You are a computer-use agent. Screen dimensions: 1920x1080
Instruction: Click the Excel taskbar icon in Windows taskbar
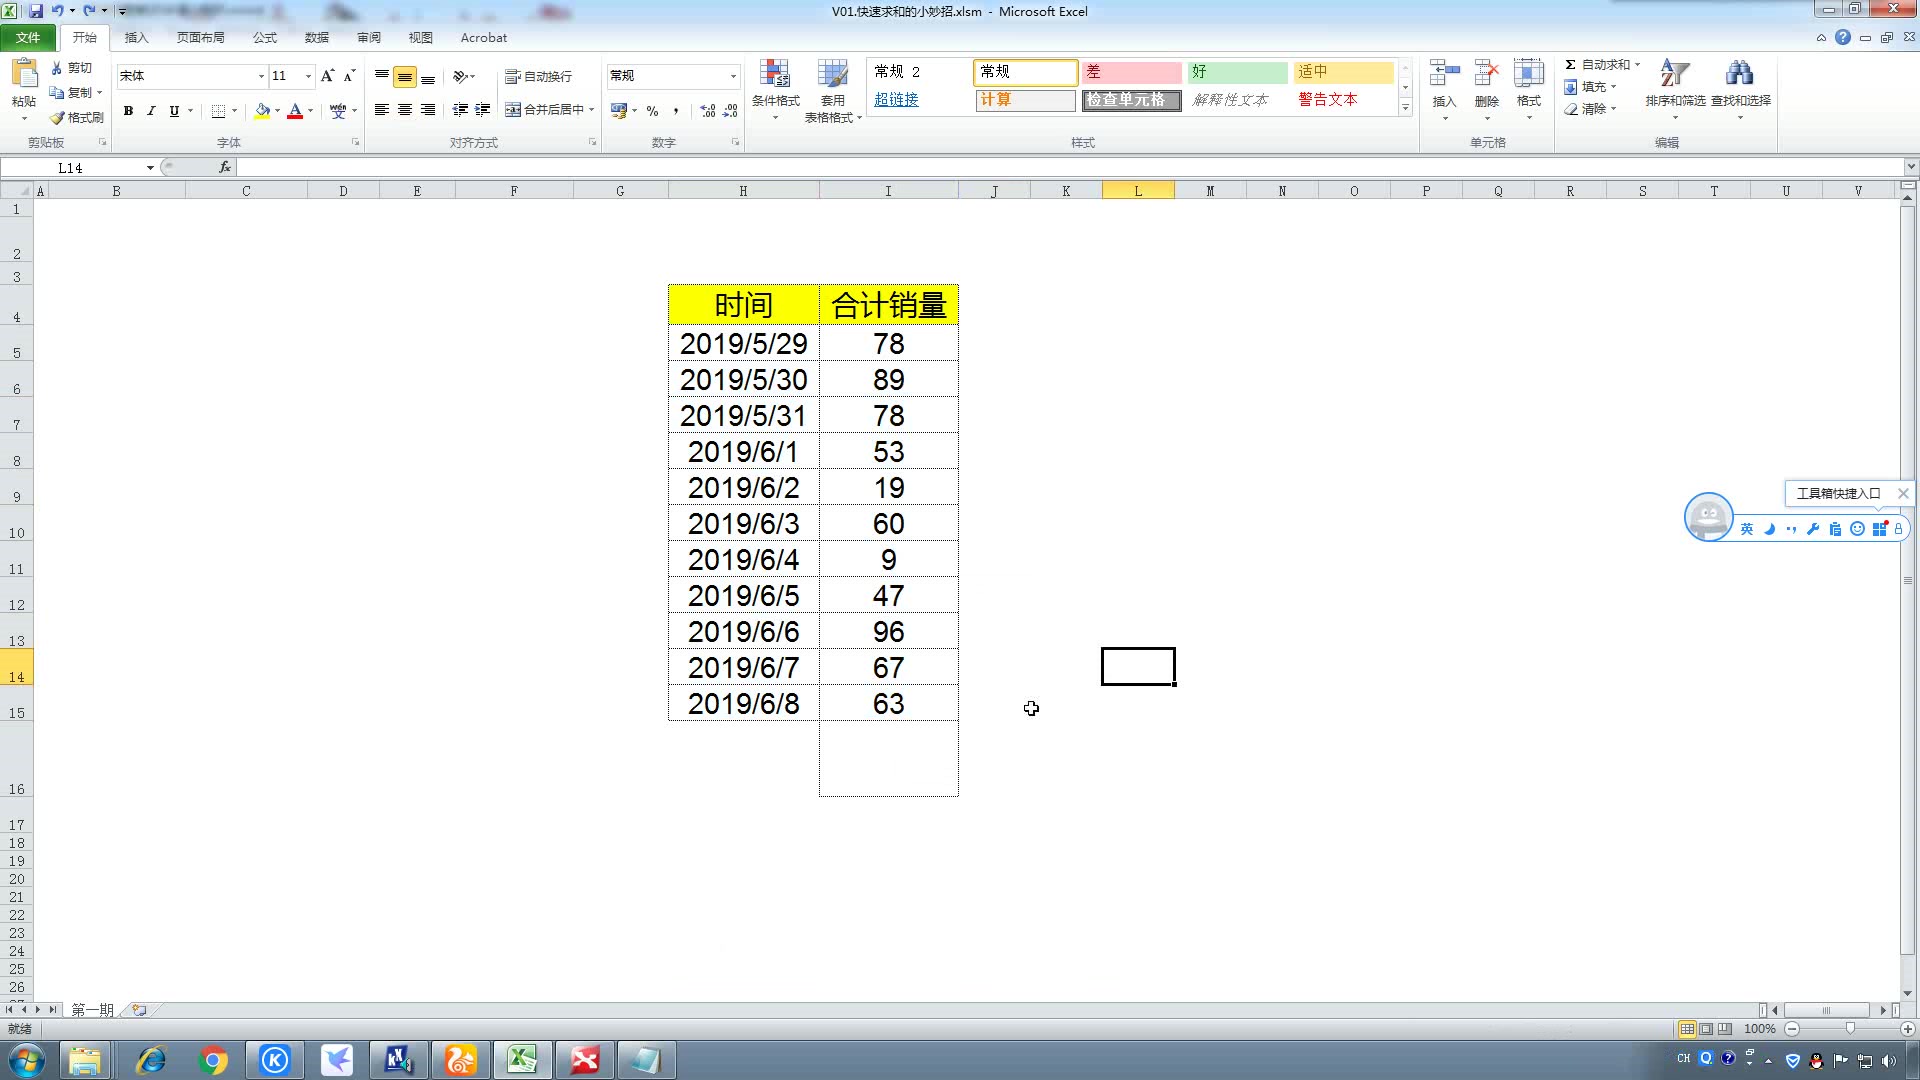coord(522,1059)
